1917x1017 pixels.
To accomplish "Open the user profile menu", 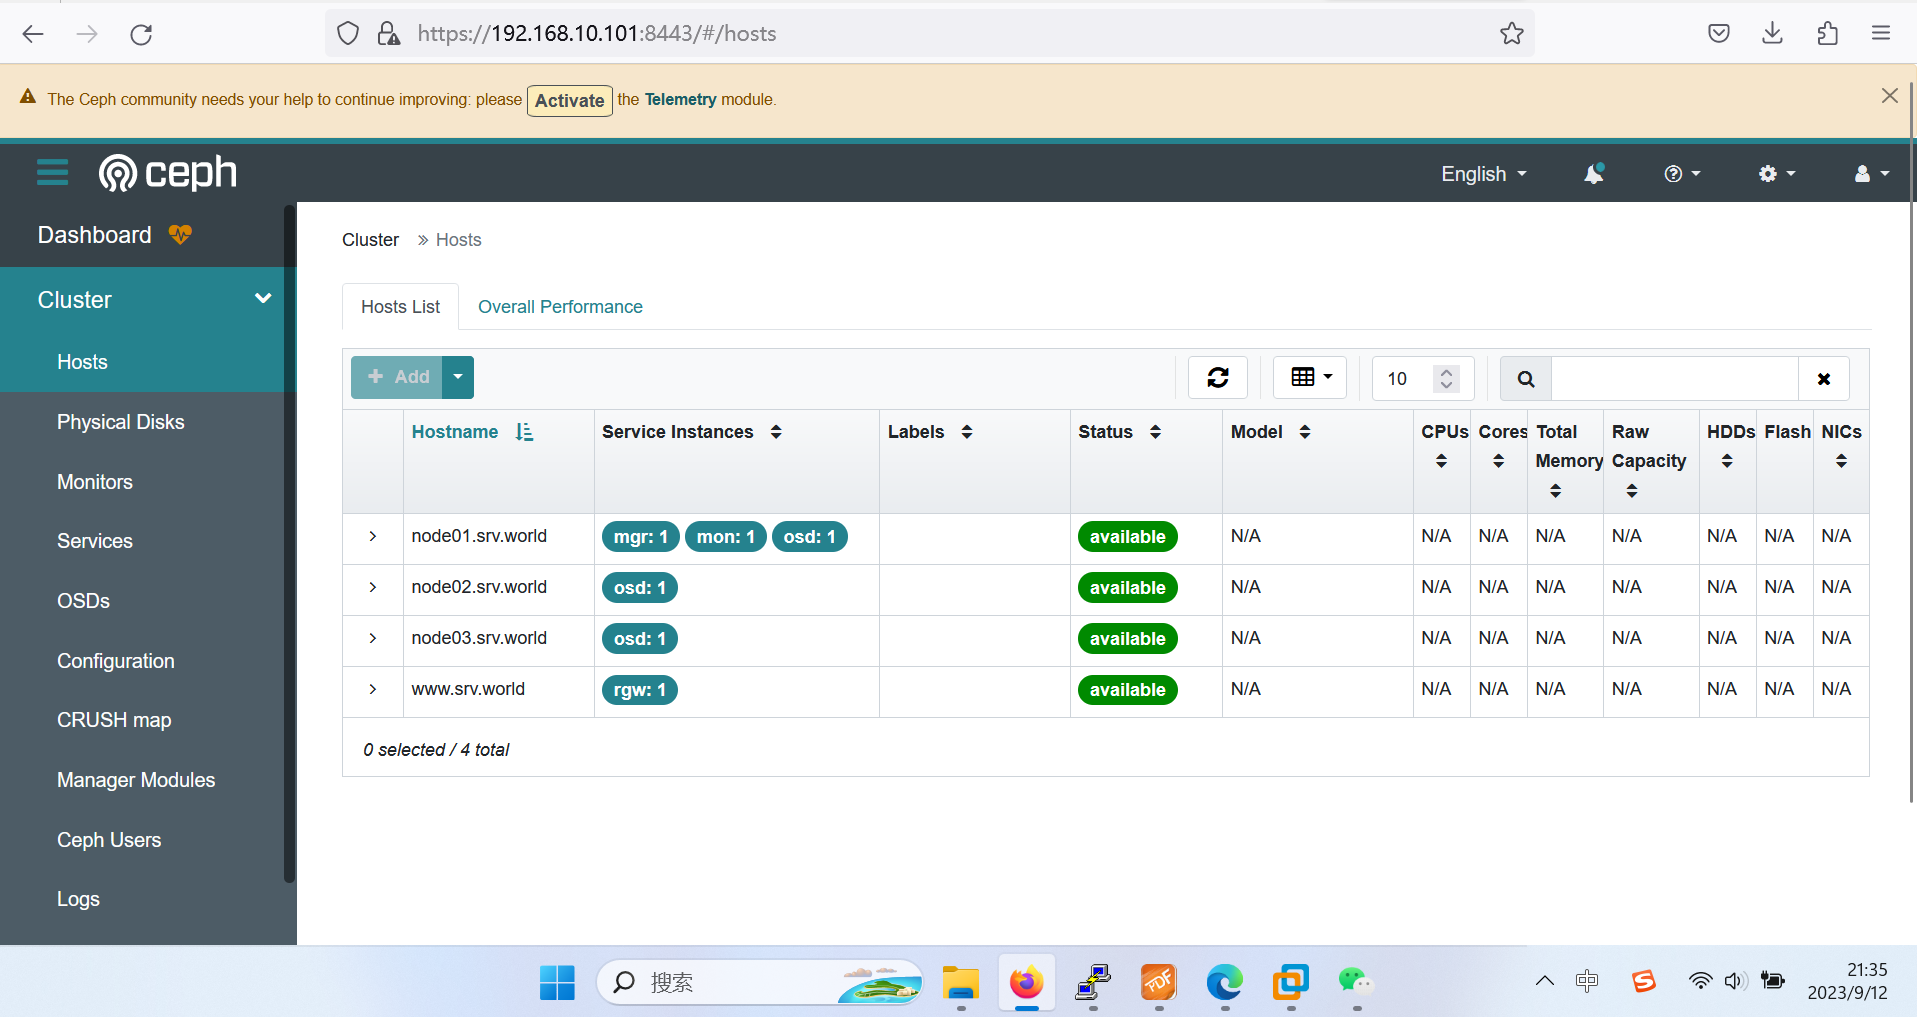I will [x=1871, y=174].
